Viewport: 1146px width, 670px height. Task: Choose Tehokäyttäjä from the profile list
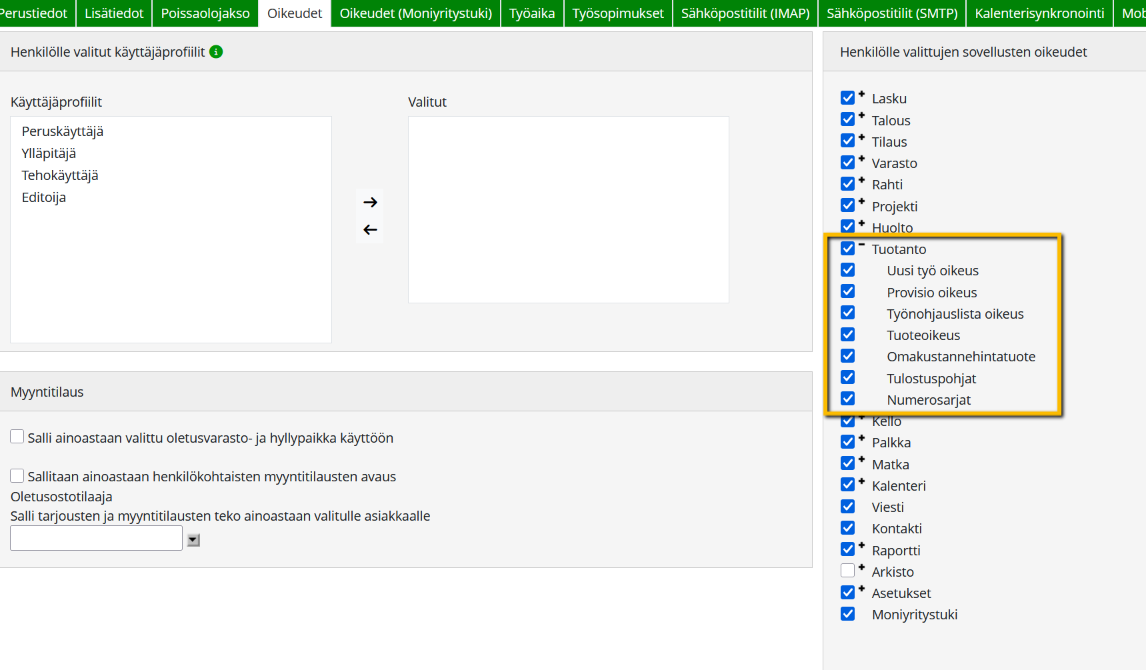[x=60, y=175]
